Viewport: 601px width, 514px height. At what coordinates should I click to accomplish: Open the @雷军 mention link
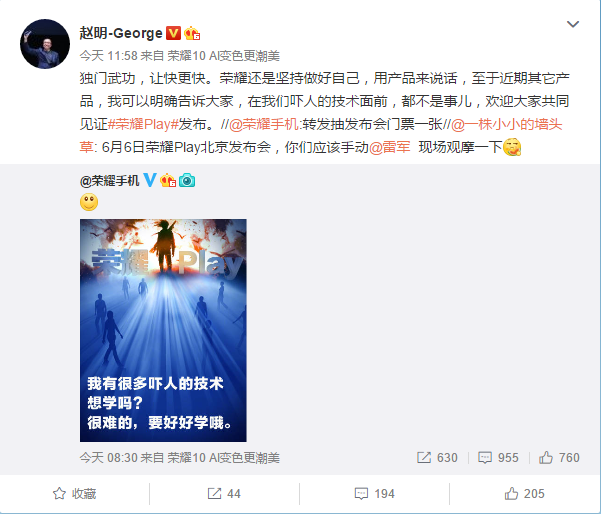390,147
